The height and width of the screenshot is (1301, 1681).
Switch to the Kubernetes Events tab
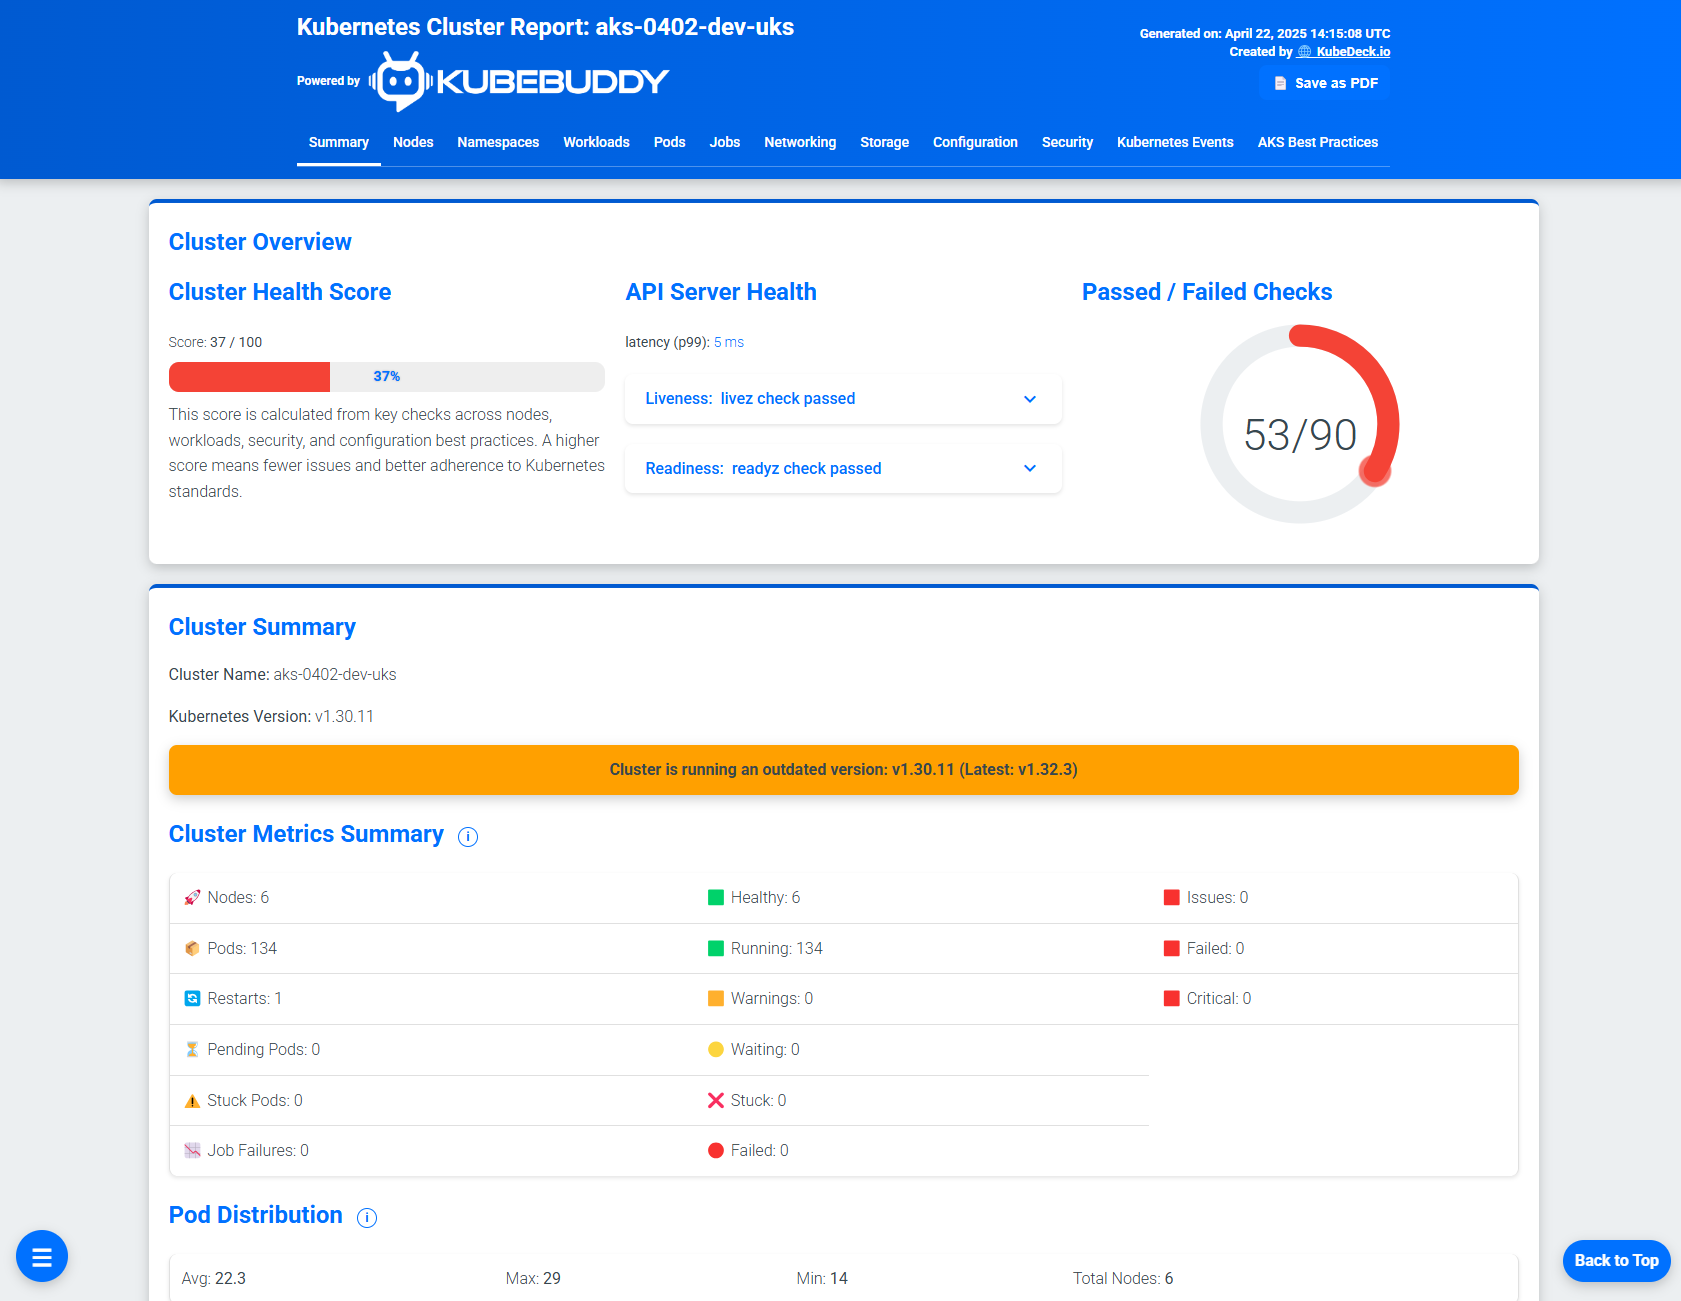[x=1174, y=142]
